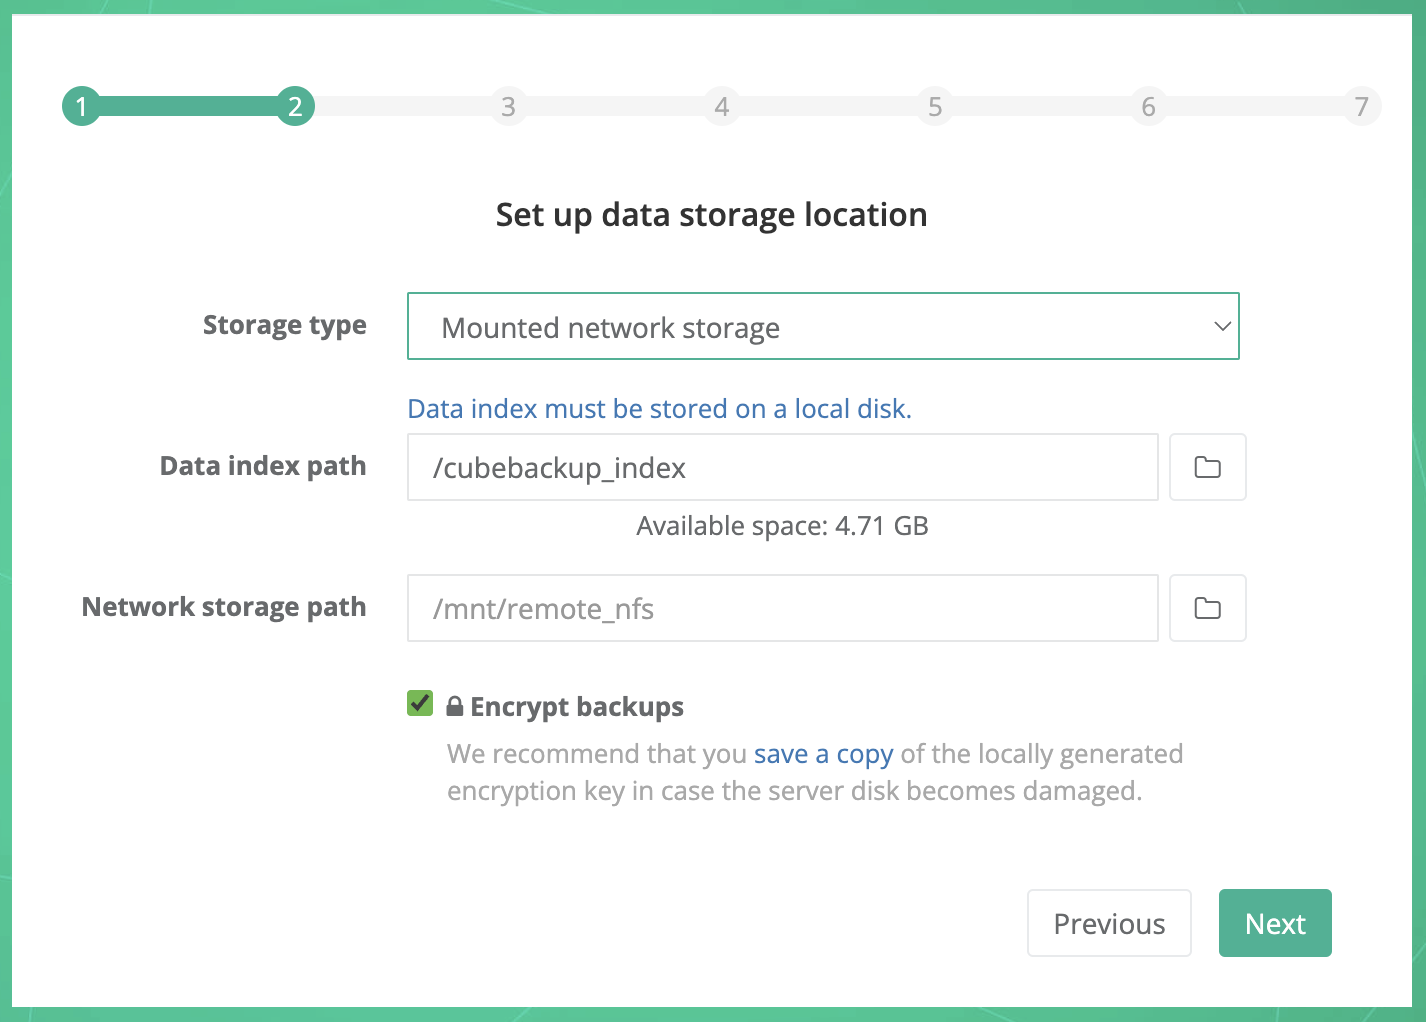Click the lock icon beside Encrypt backups
The width and height of the screenshot is (1426, 1022).
(x=454, y=707)
